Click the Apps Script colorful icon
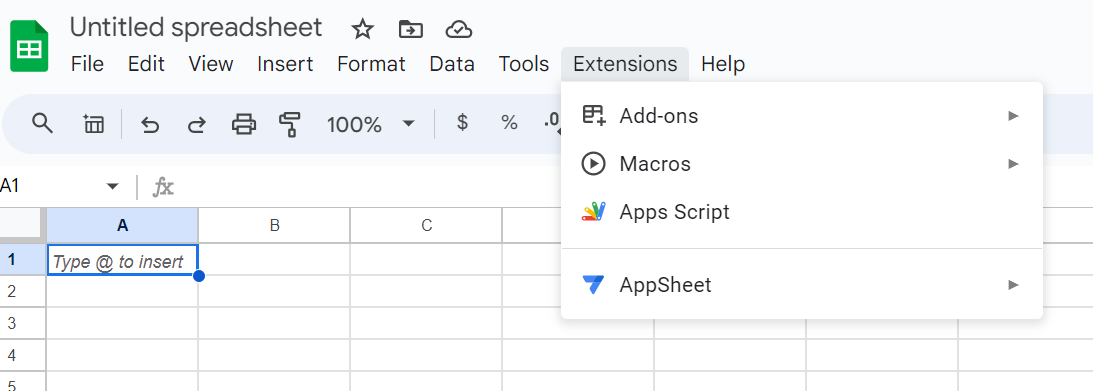This screenshot has width=1093, height=391. tap(593, 211)
